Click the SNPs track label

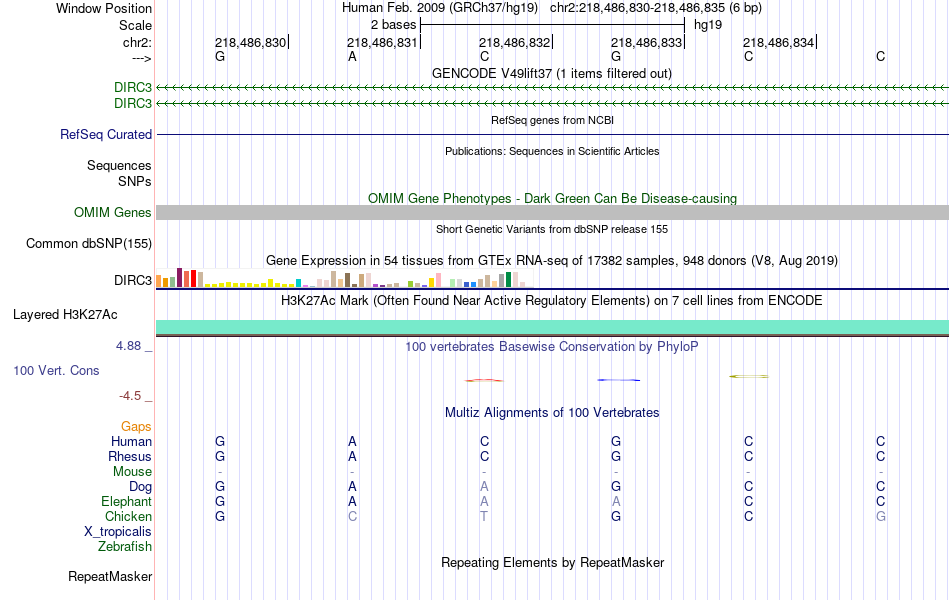click(x=135, y=181)
